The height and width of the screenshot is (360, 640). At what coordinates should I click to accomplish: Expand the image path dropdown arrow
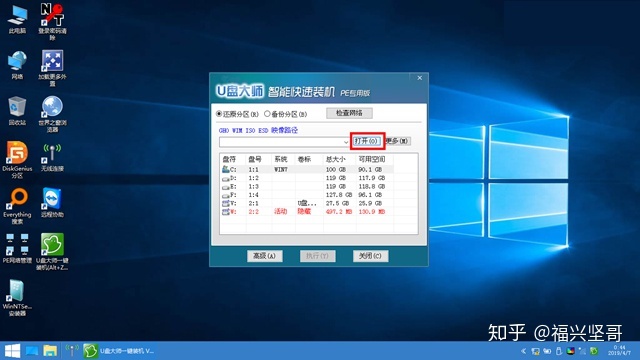[x=346, y=142]
